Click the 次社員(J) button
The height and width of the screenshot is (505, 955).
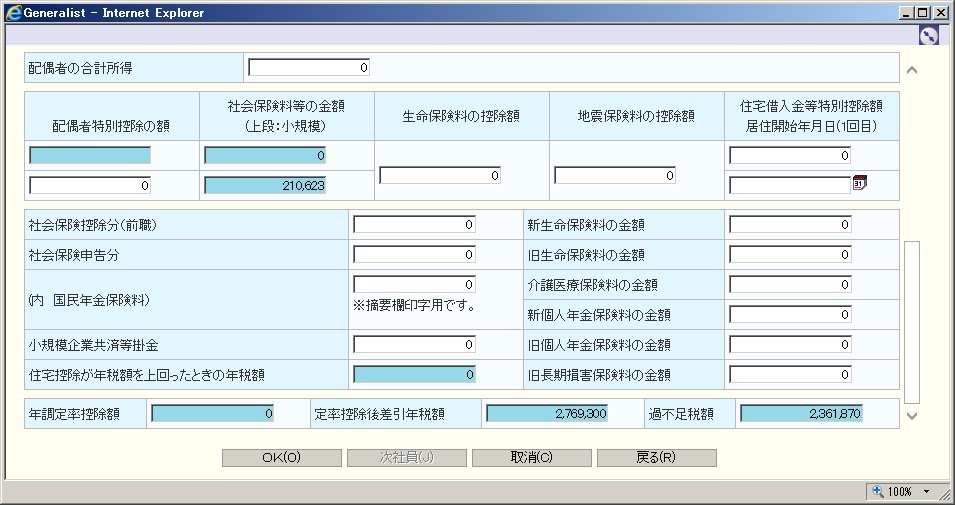pos(407,457)
